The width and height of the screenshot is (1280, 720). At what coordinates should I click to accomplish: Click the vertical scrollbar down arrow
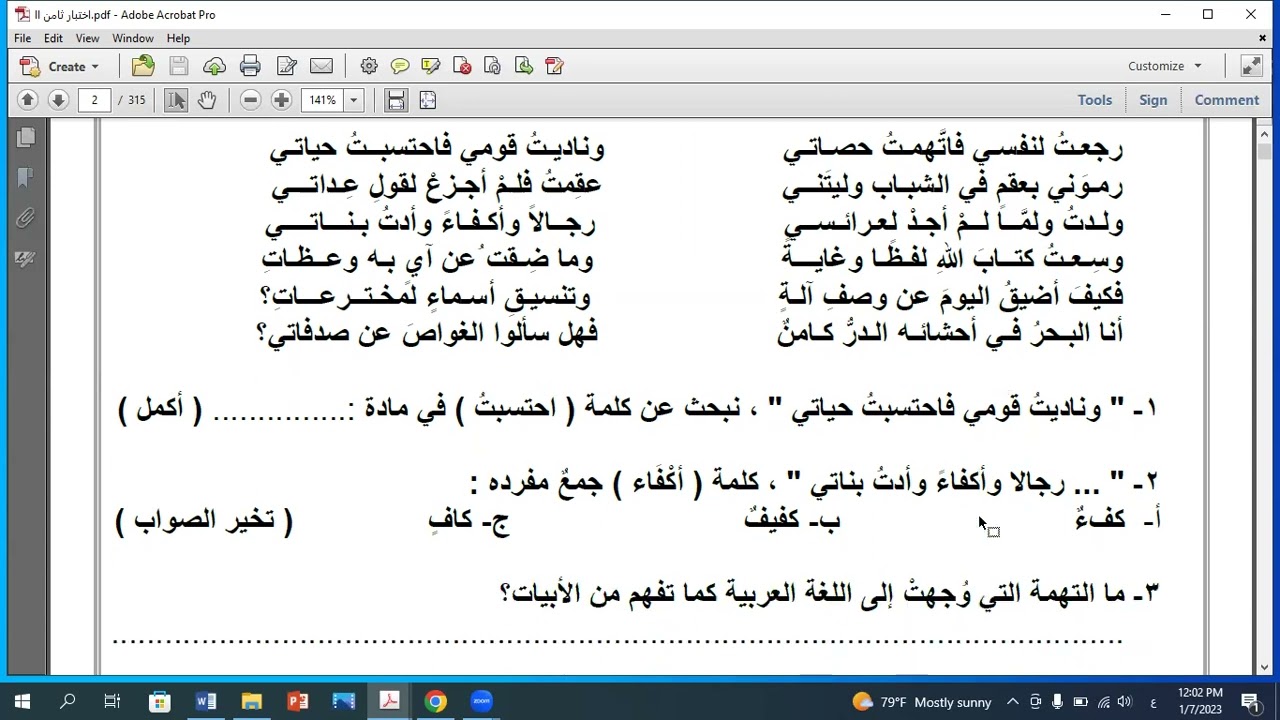[1264, 667]
